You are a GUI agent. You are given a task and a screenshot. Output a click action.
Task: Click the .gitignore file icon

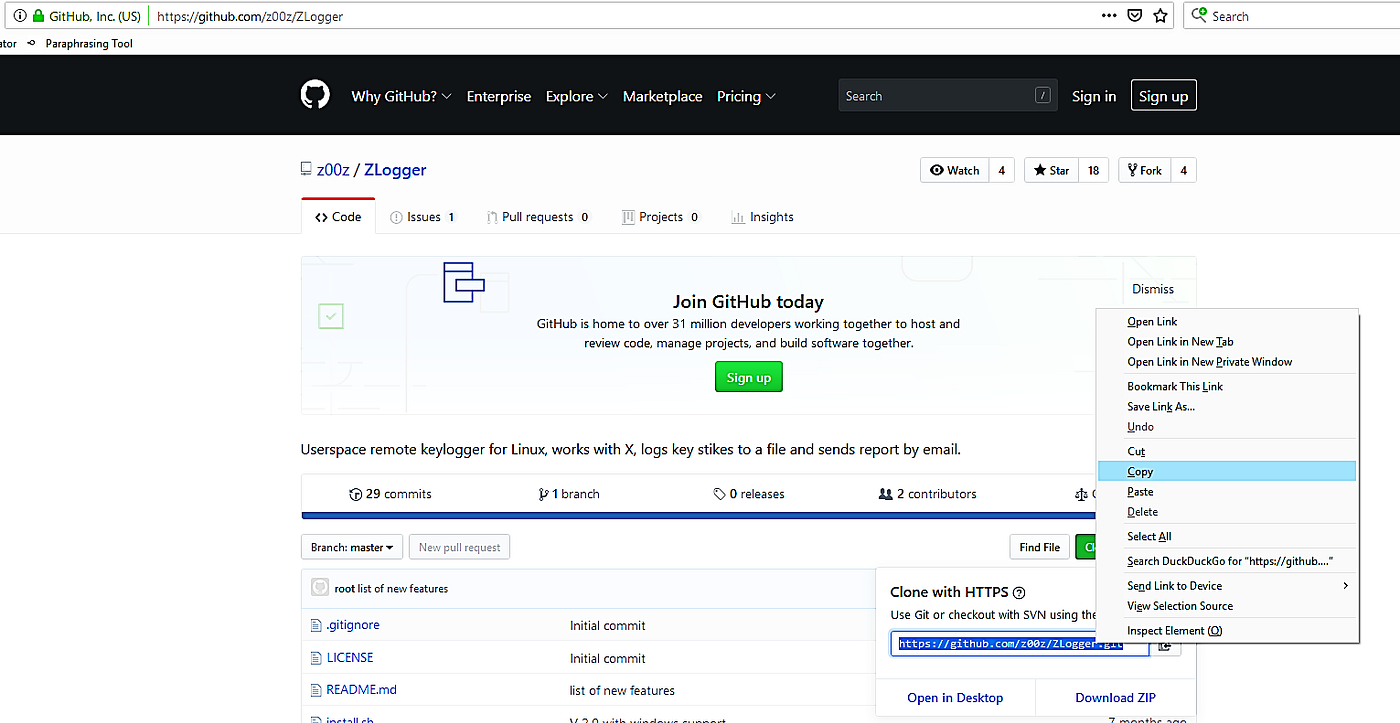click(317, 625)
